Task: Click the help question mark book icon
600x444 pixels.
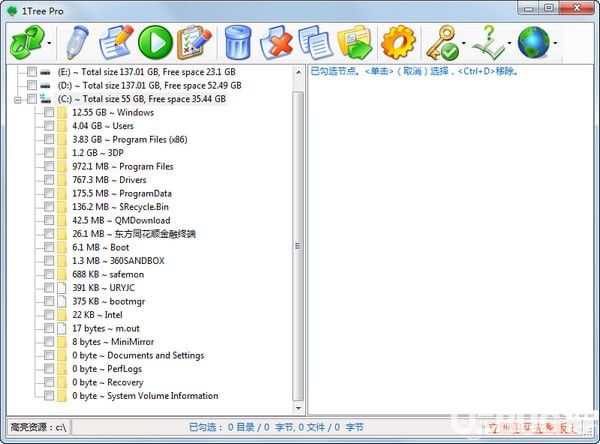Action: pyautogui.click(x=489, y=42)
